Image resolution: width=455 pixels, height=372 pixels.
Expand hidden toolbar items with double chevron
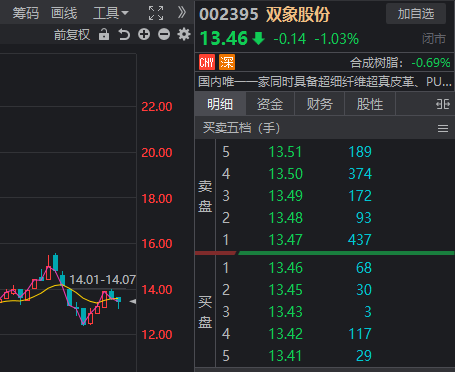coord(182,13)
